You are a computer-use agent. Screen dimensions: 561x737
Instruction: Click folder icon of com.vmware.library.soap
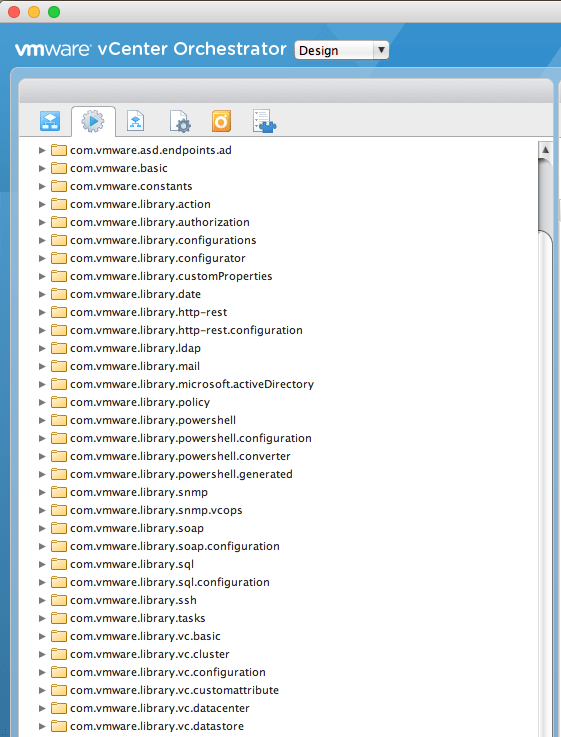pos(59,528)
